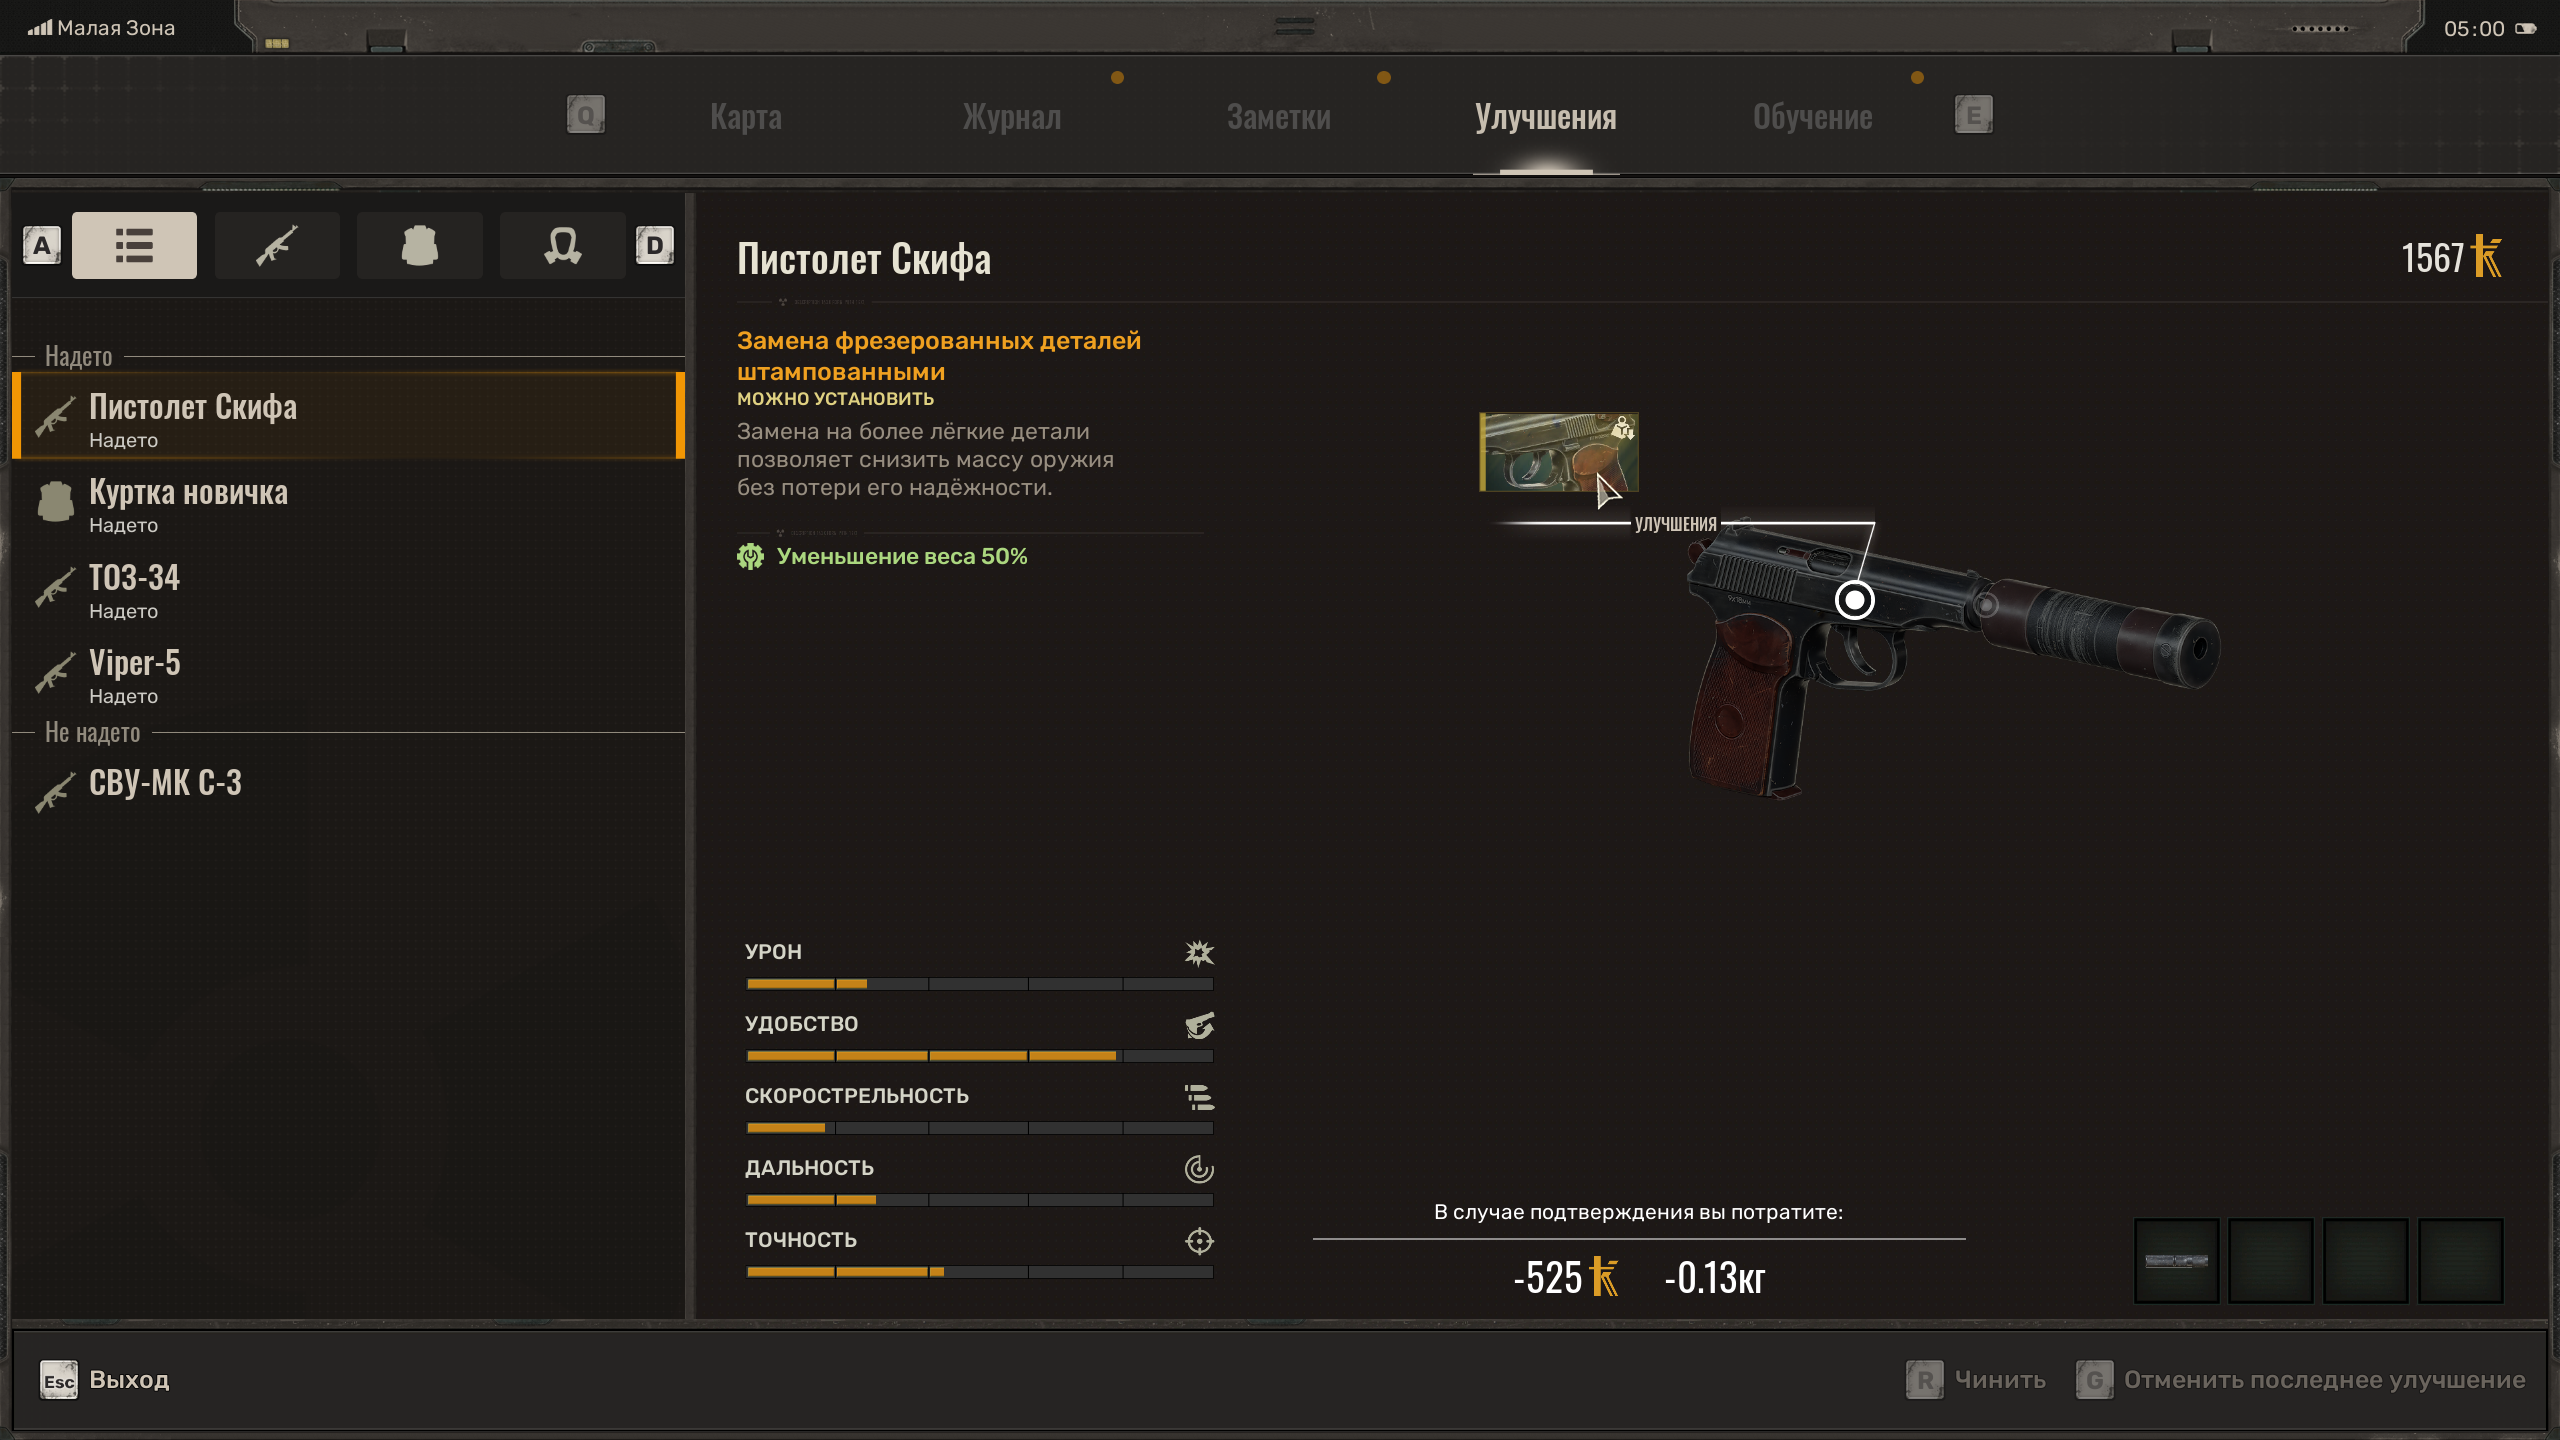Go to the Обучение tab
The image size is (2560, 1440).
pyautogui.click(x=1813, y=117)
